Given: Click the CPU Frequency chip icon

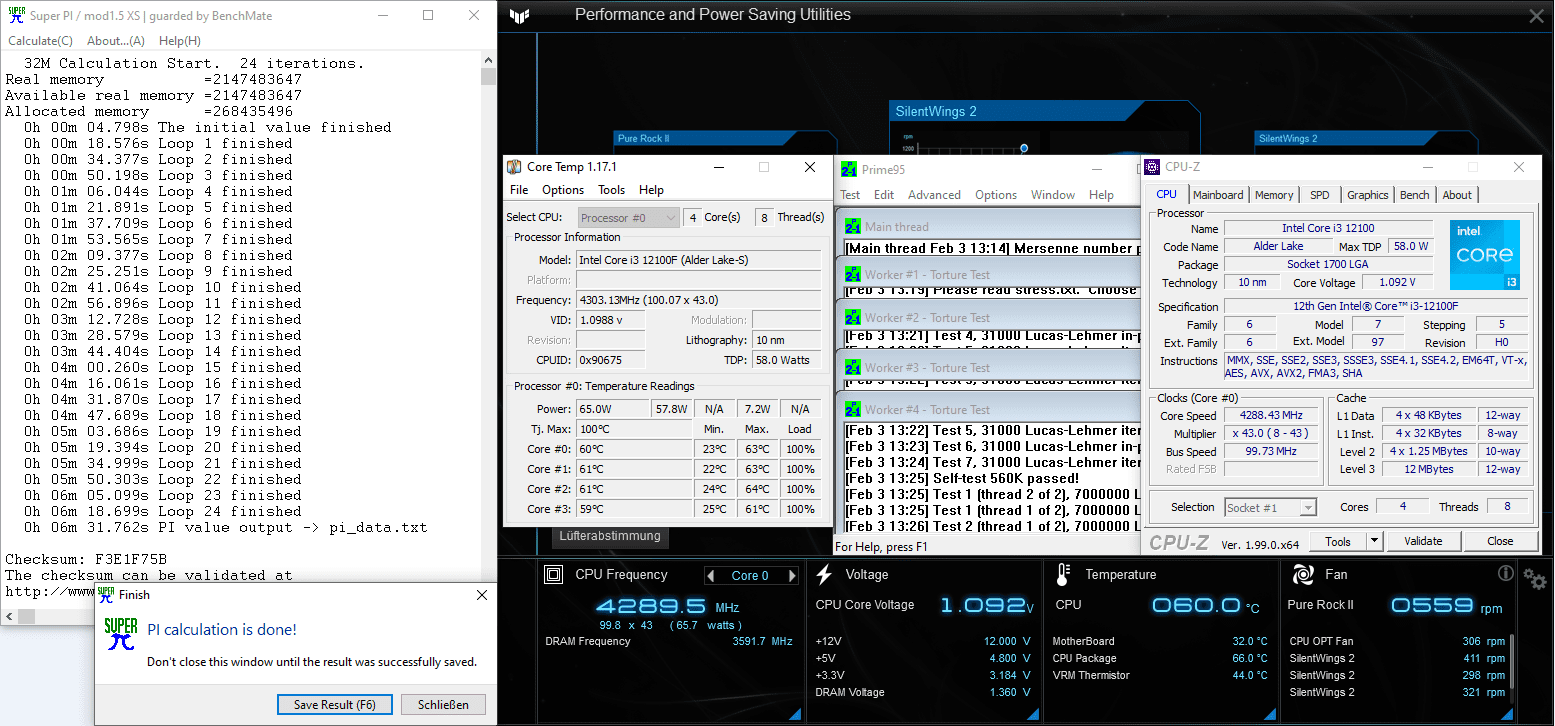Looking at the screenshot, I should click(x=553, y=574).
